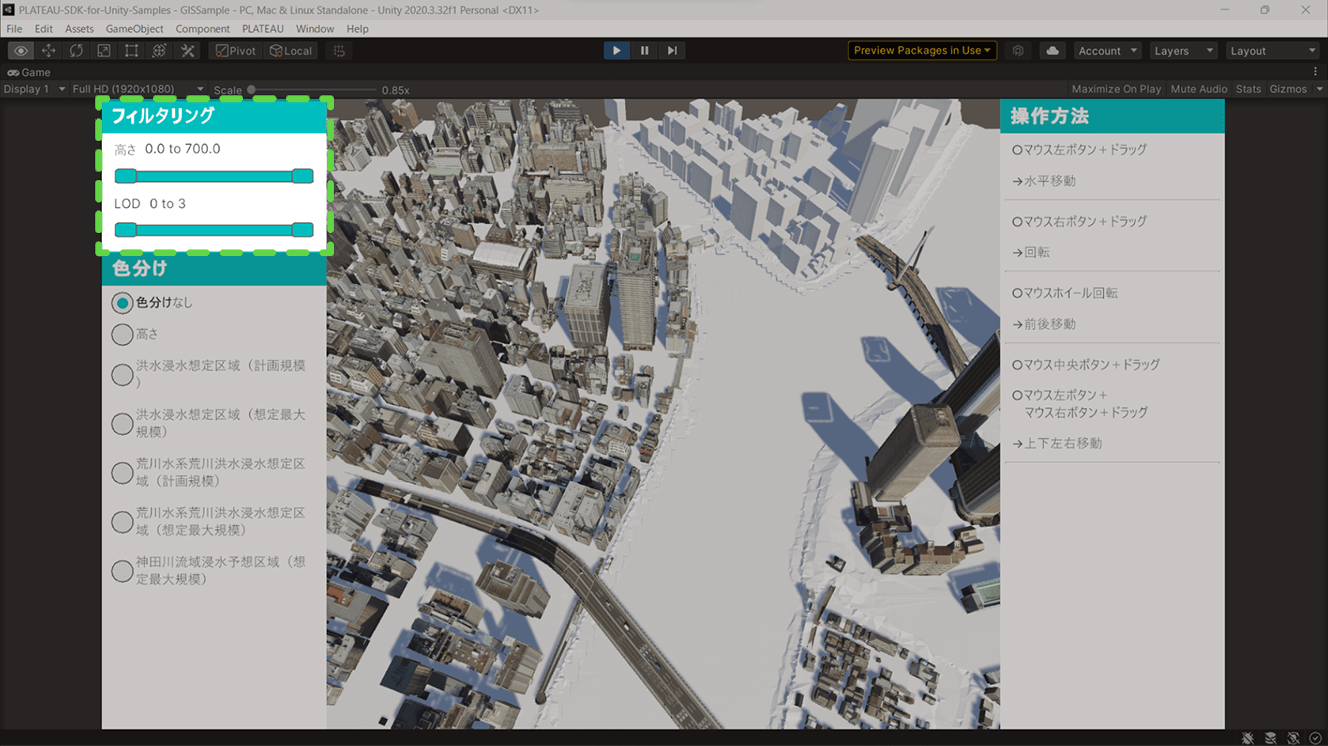Select 荒川水系荒川洪水浸水想定区域（計画規模） option
This screenshot has width=1328, height=746.
(122, 472)
